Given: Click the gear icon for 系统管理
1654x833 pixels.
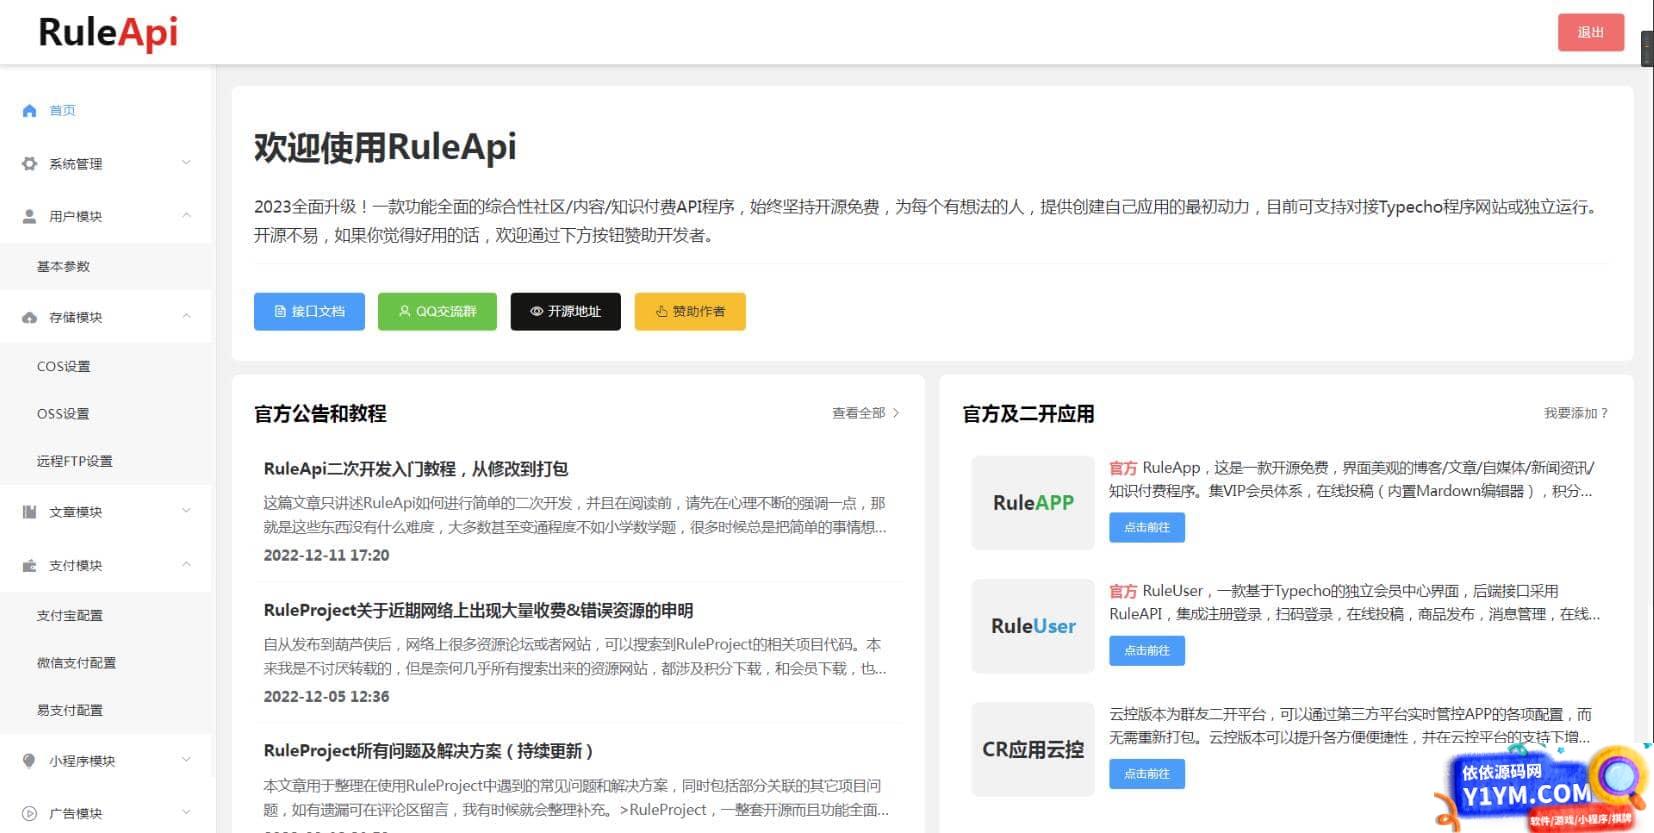Looking at the screenshot, I should (x=29, y=163).
